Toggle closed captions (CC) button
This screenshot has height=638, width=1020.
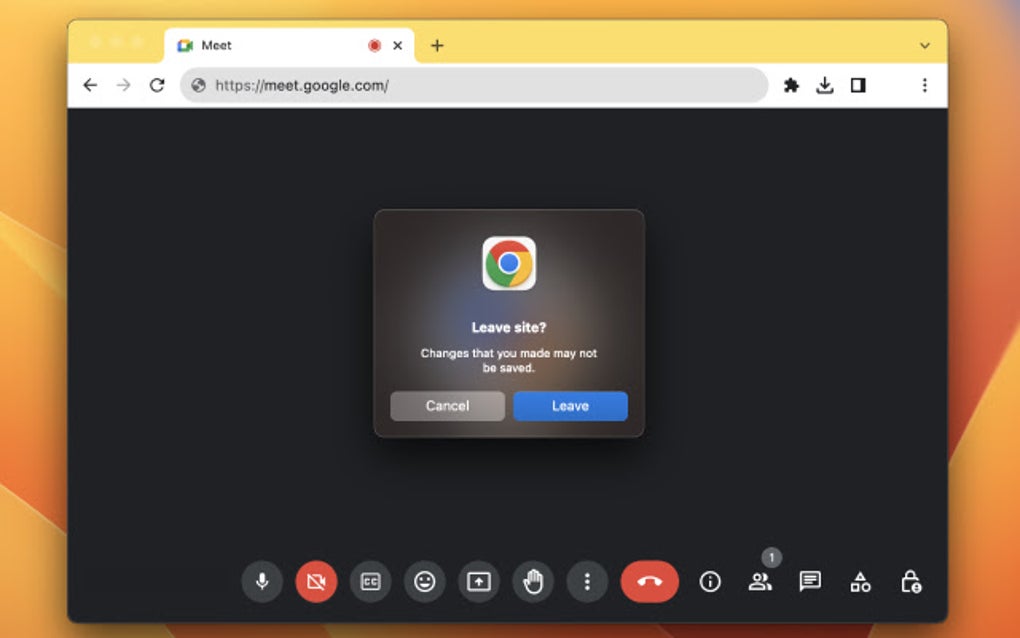pos(371,581)
